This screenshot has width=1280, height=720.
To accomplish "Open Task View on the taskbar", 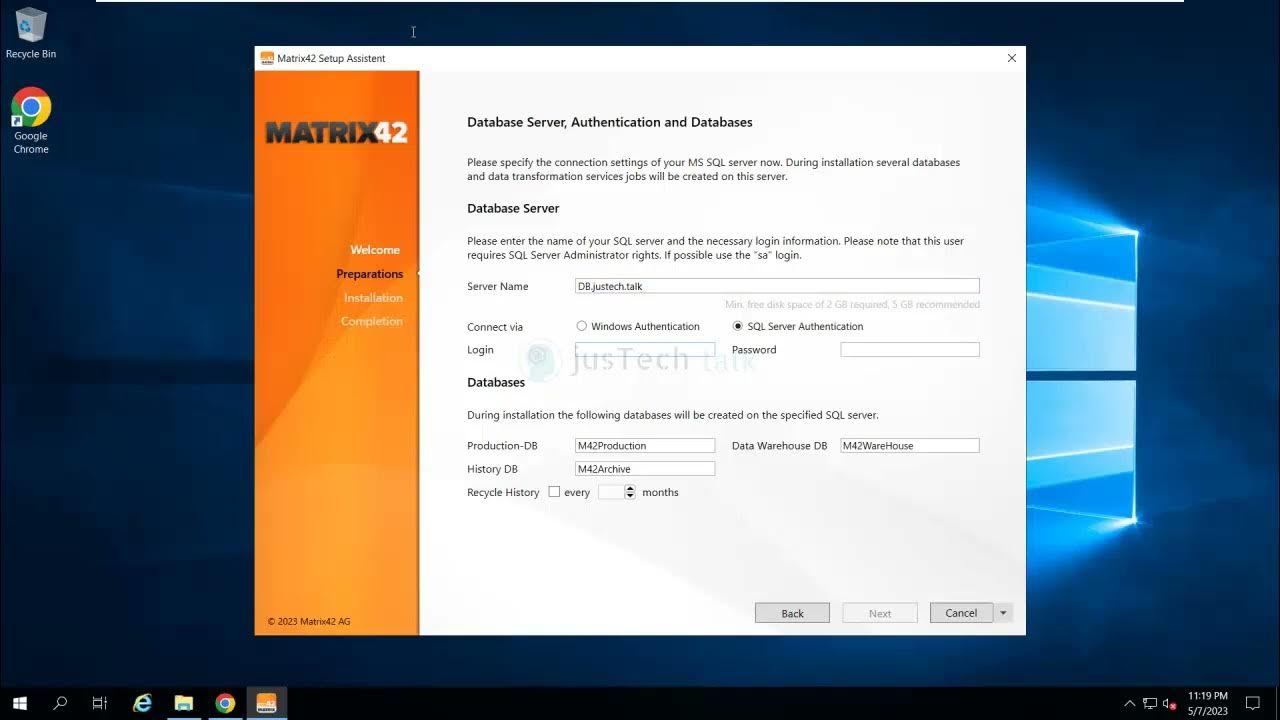I will (x=100, y=703).
